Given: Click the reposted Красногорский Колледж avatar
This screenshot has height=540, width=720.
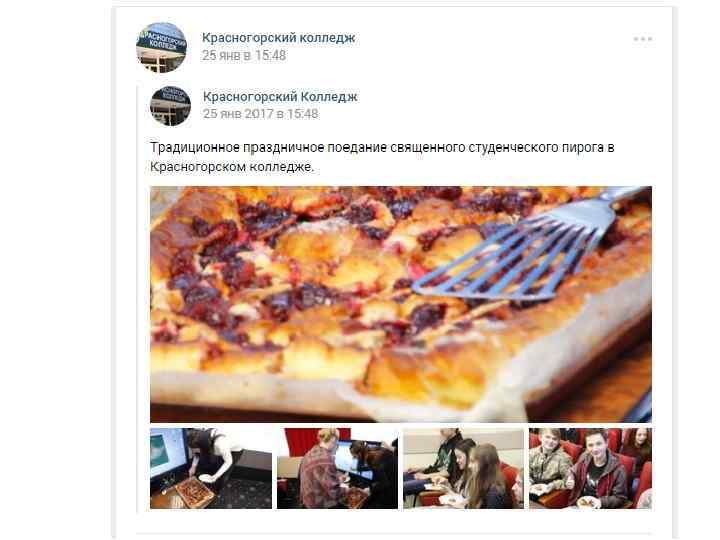Looking at the screenshot, I should click(x=170, y=106).
